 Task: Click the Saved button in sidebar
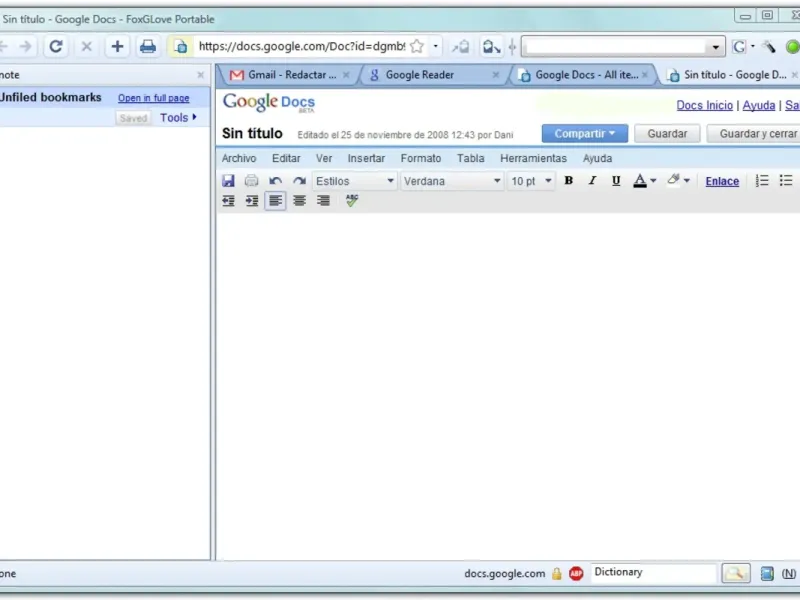coord(133,118)
